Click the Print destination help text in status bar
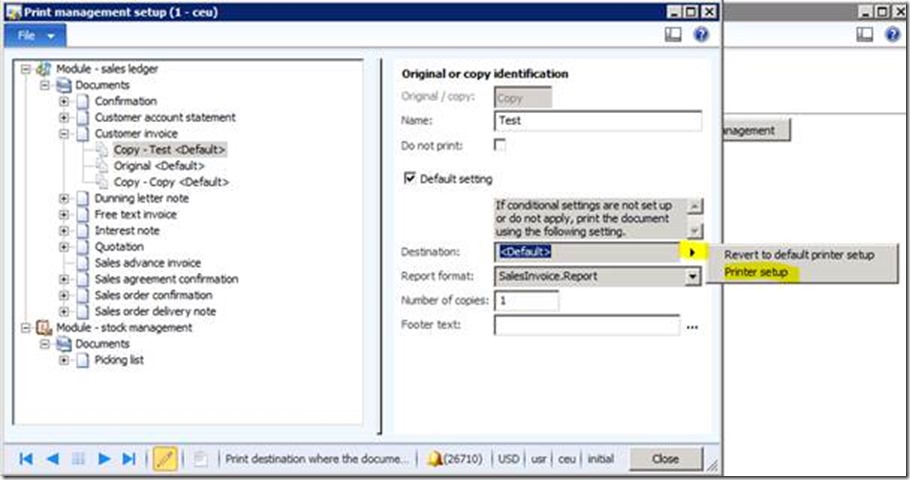Viewport: 910px width, 480px height. tap(318, 459)
